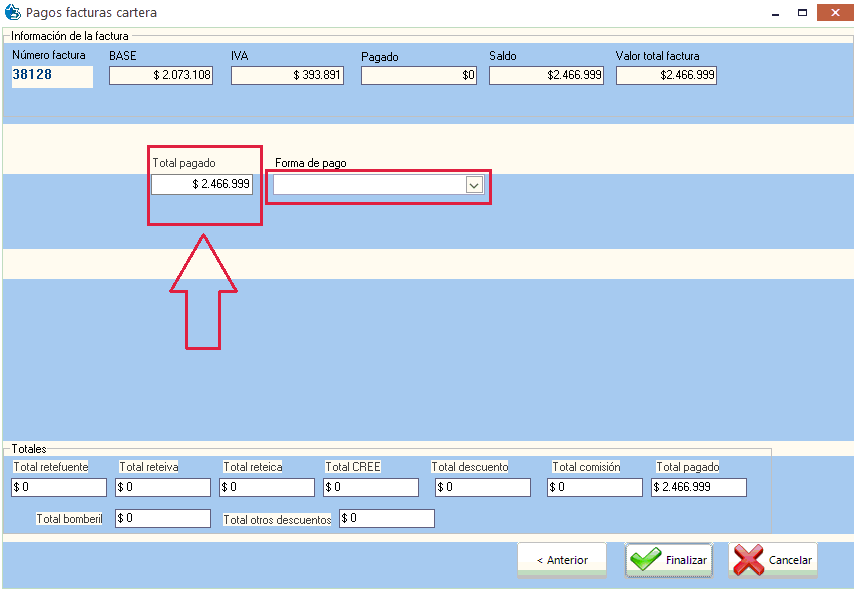Click the Pagado field showing $0

(x=418, y=76)
